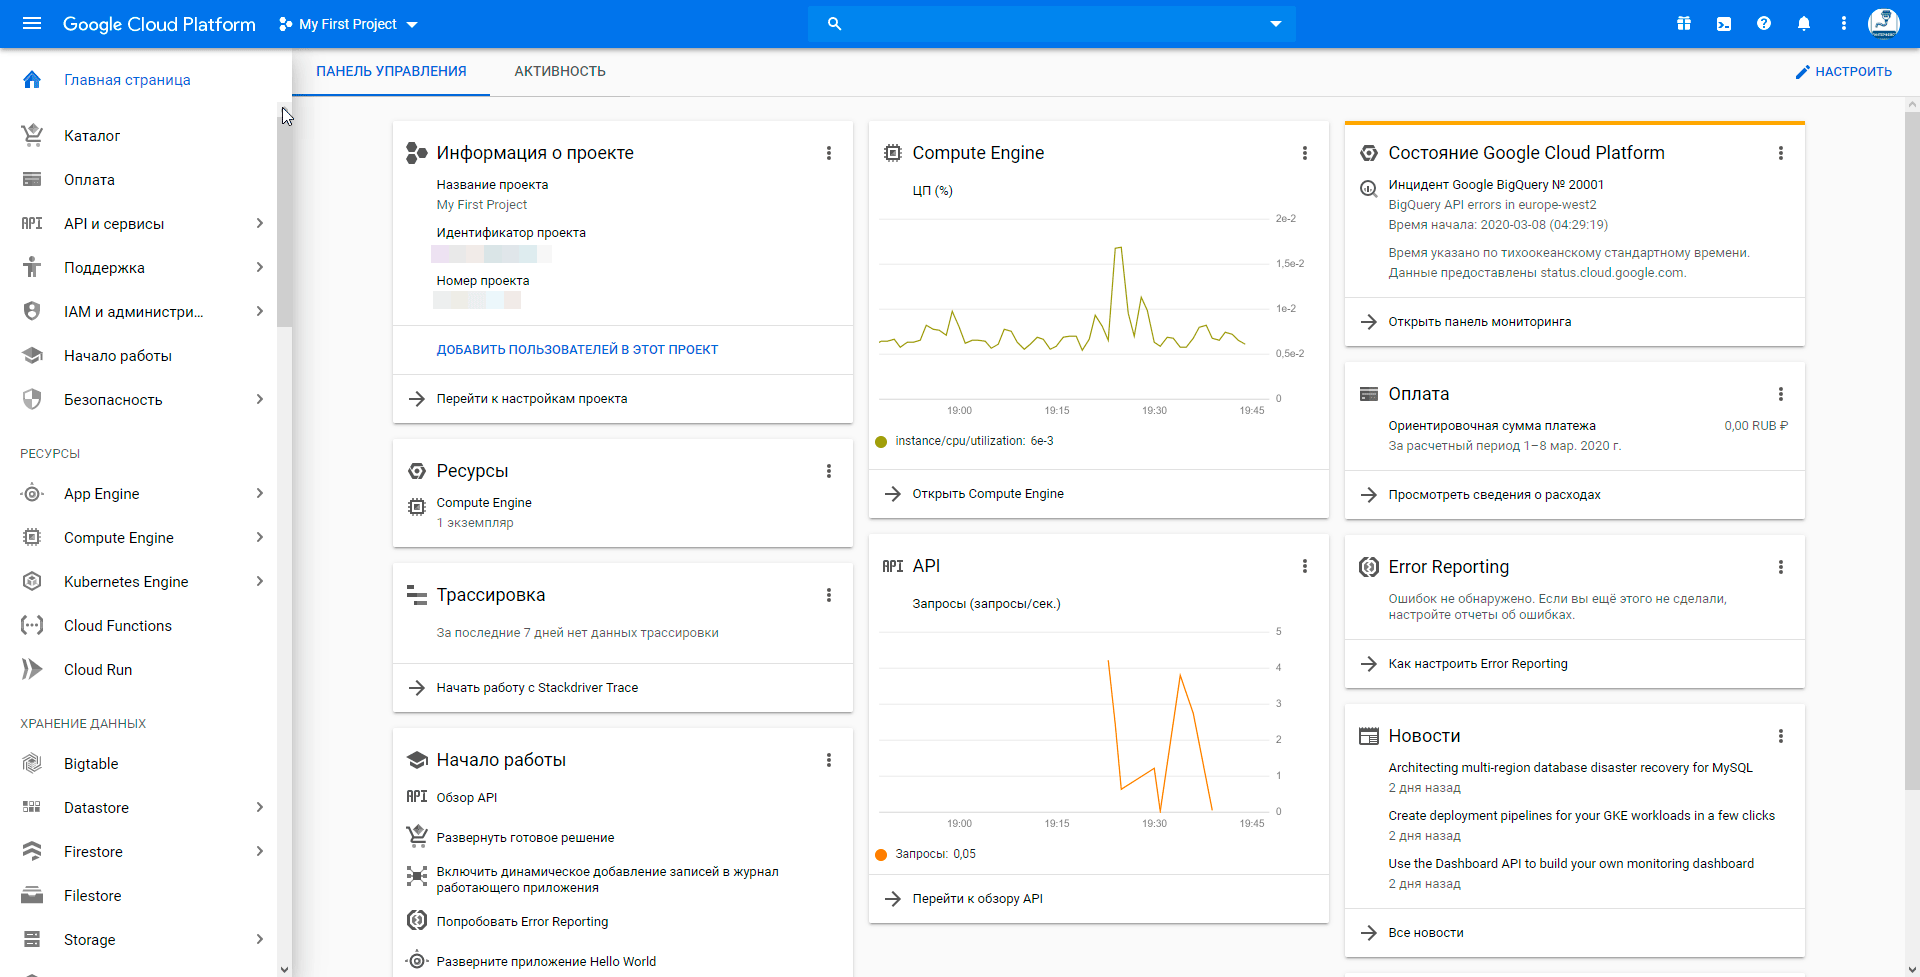
Task: Open the Открыть Compute Engine link
Action: tap(987, 494)
